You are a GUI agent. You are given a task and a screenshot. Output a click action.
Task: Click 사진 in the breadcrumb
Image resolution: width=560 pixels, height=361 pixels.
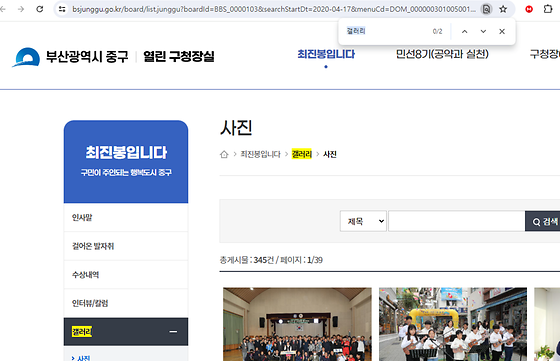point(330,154)
